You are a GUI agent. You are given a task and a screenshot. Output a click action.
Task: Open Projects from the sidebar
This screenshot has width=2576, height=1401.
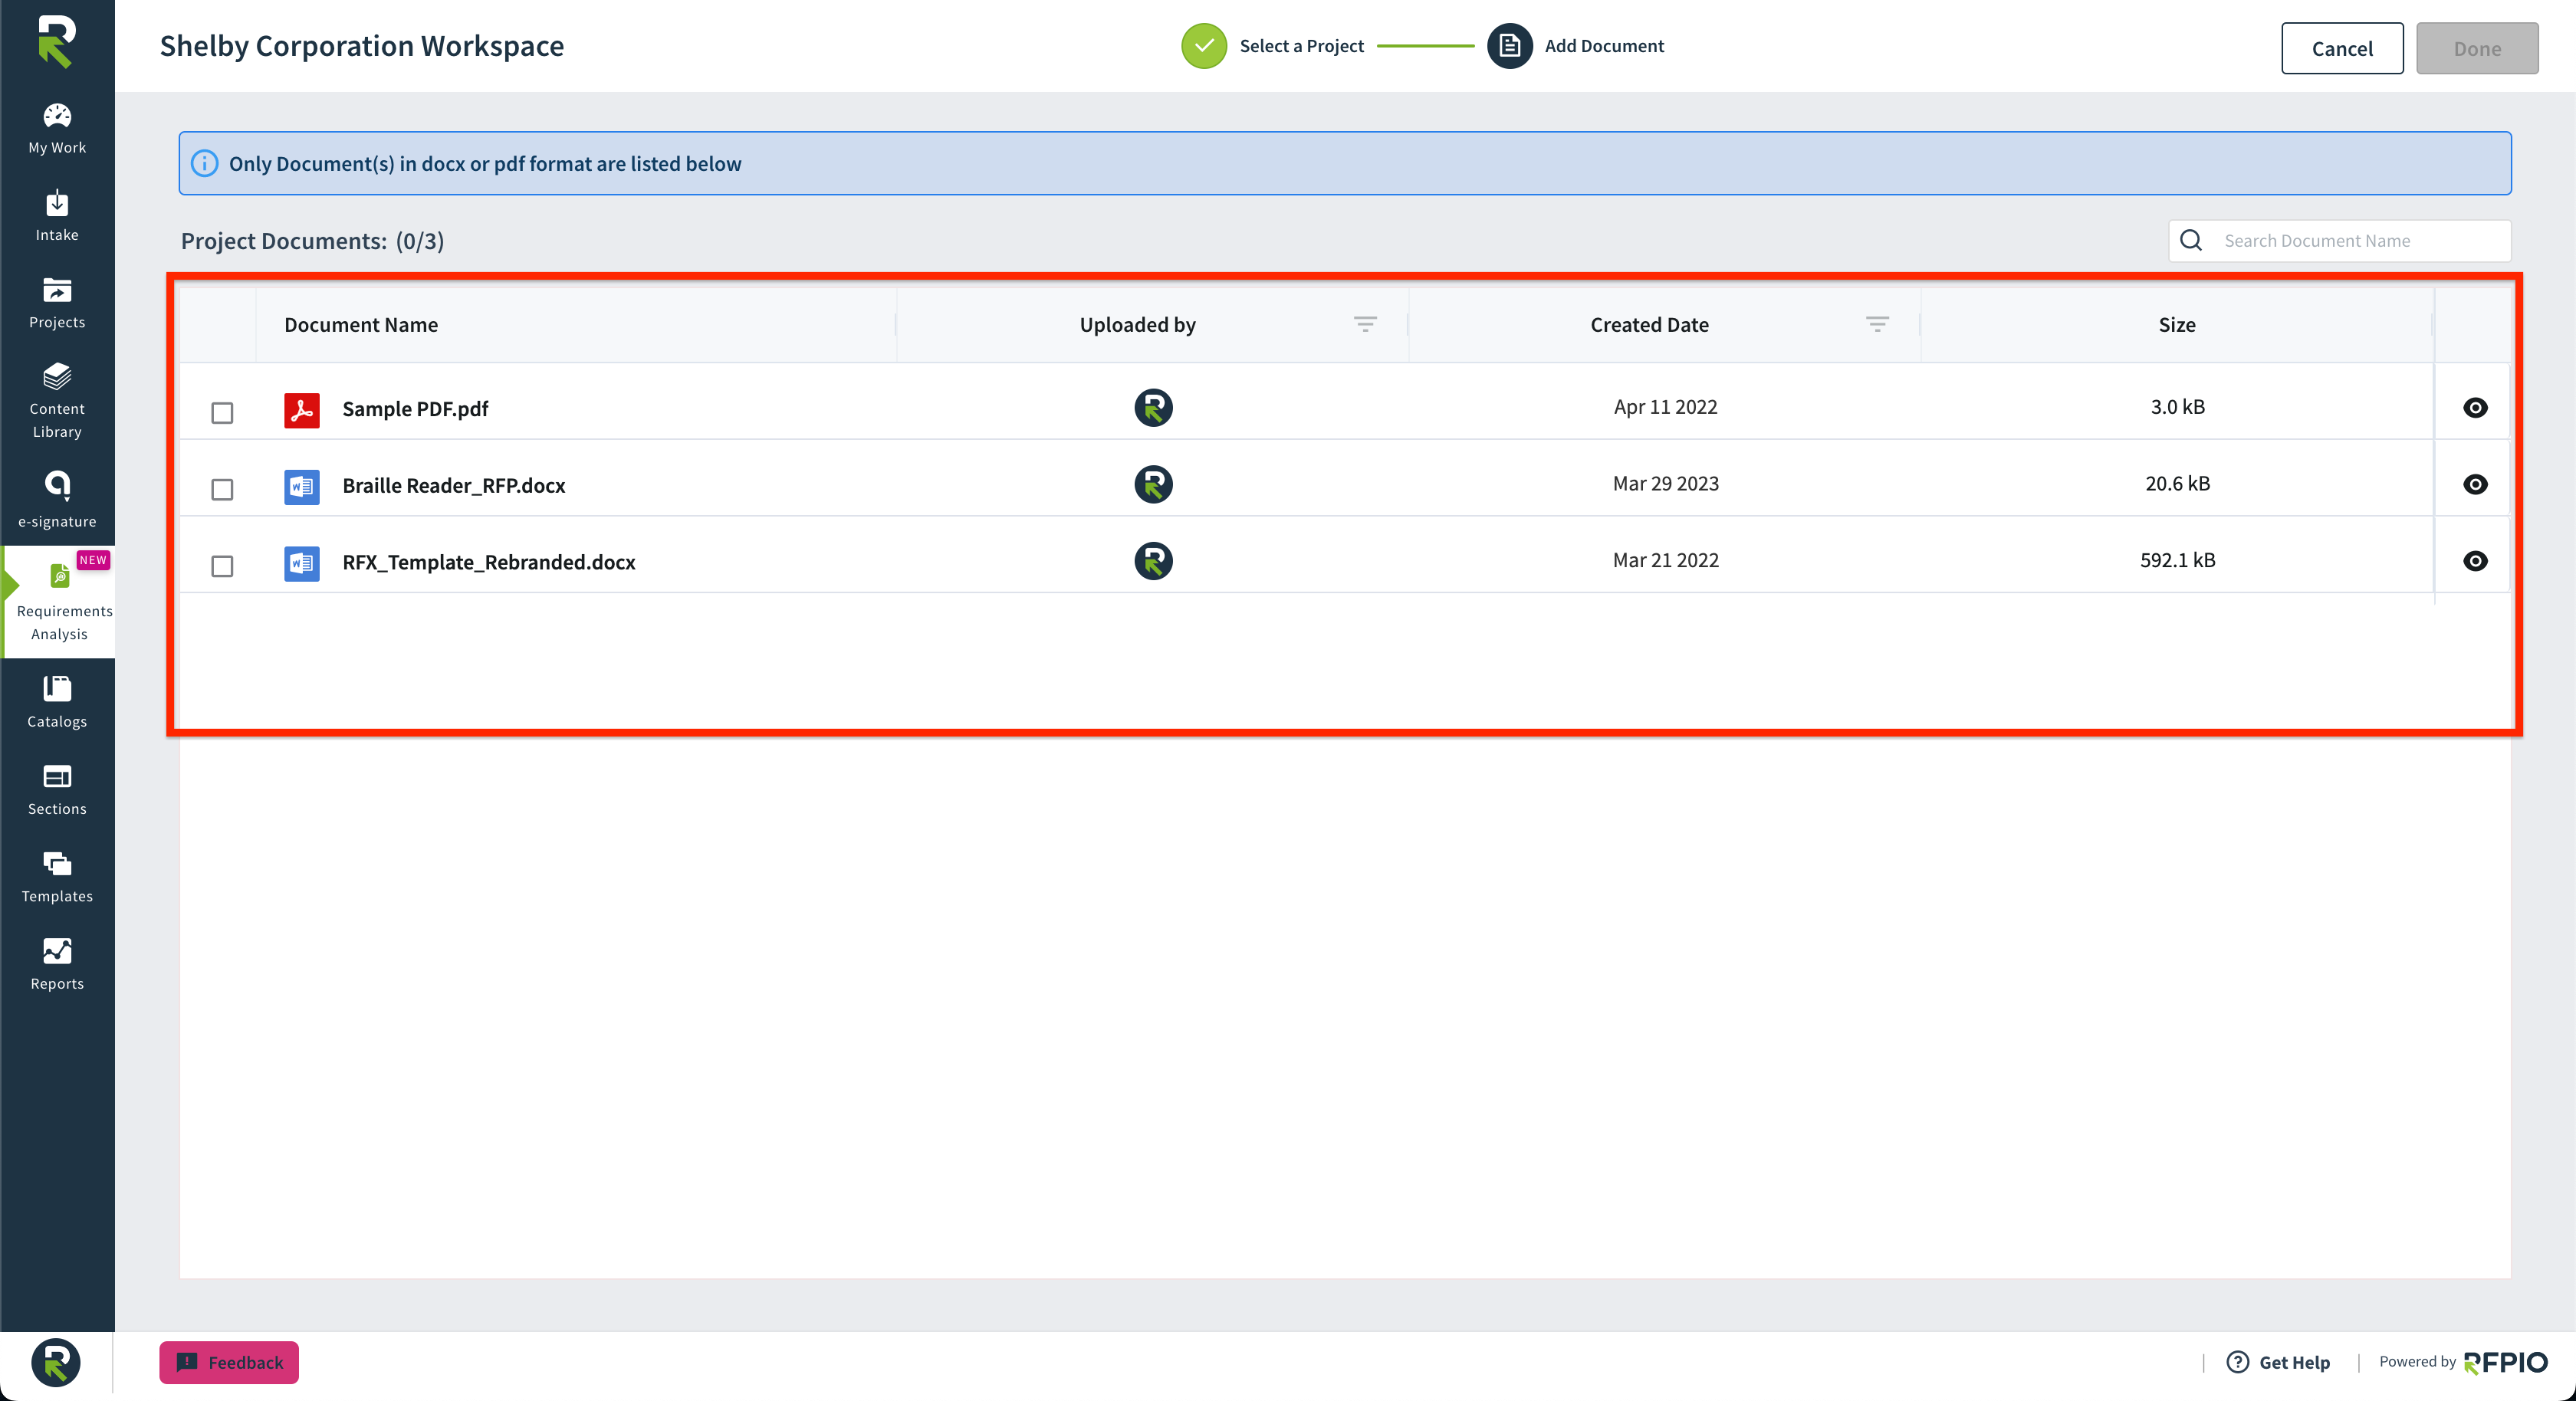pos(57,303)
